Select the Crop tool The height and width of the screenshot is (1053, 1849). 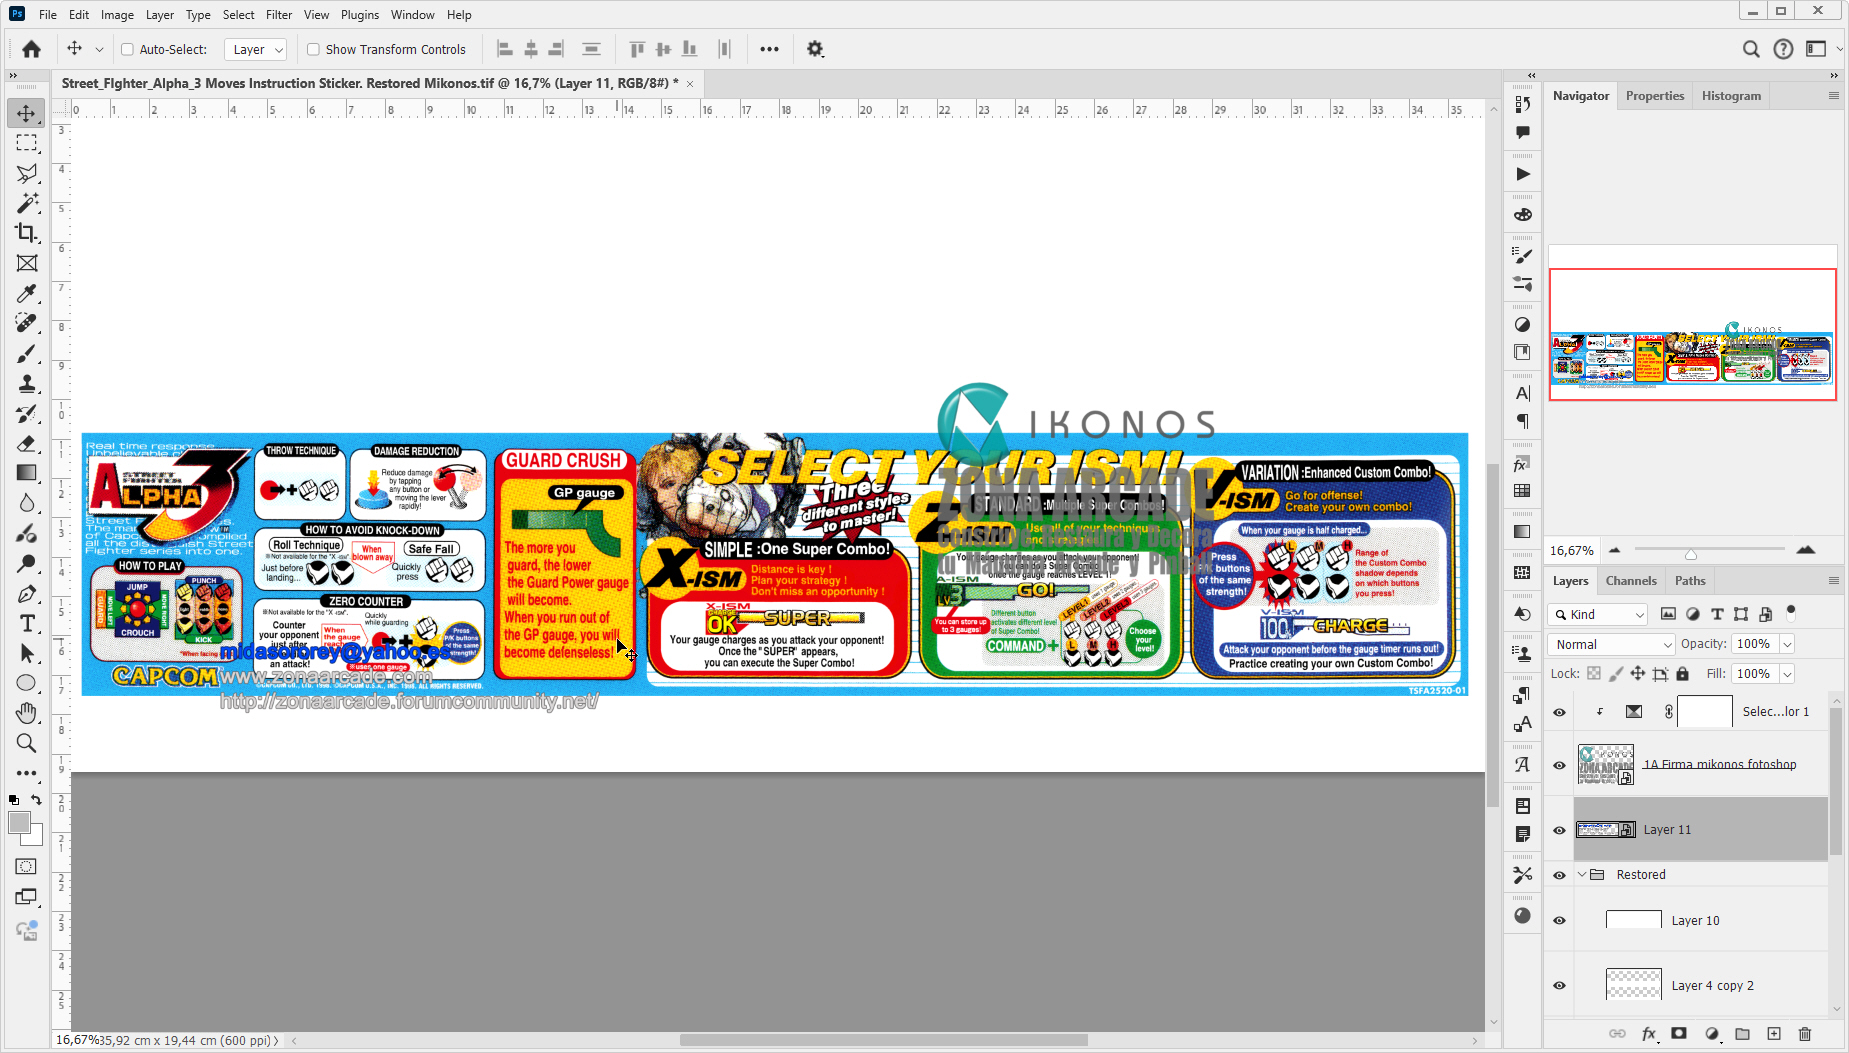coord(27,233)
